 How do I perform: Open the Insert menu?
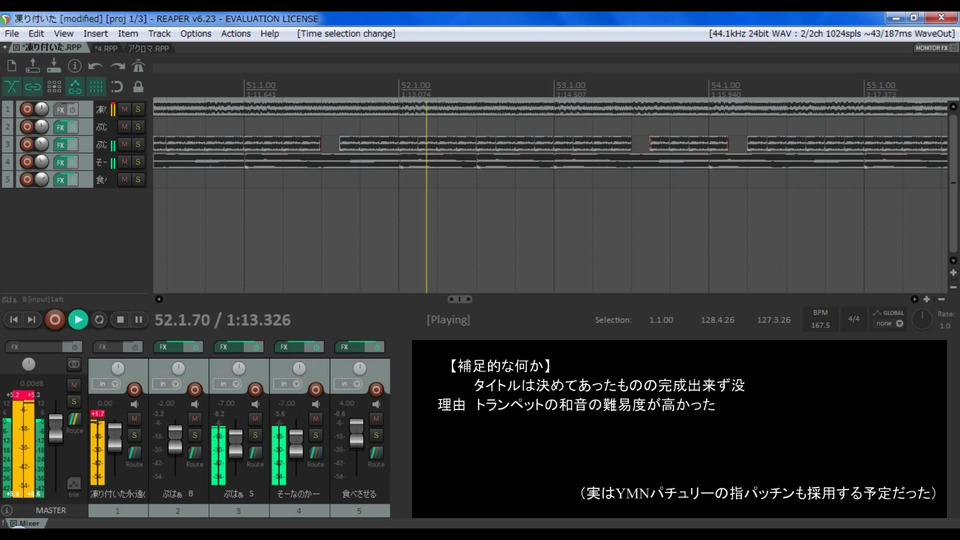[x=96, y=33]
